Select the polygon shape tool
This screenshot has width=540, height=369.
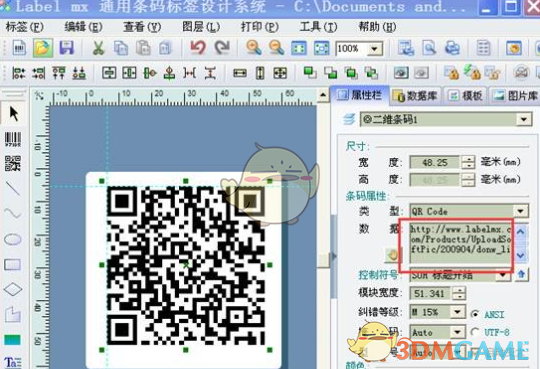pyautogui.click(x=13, y=314)
